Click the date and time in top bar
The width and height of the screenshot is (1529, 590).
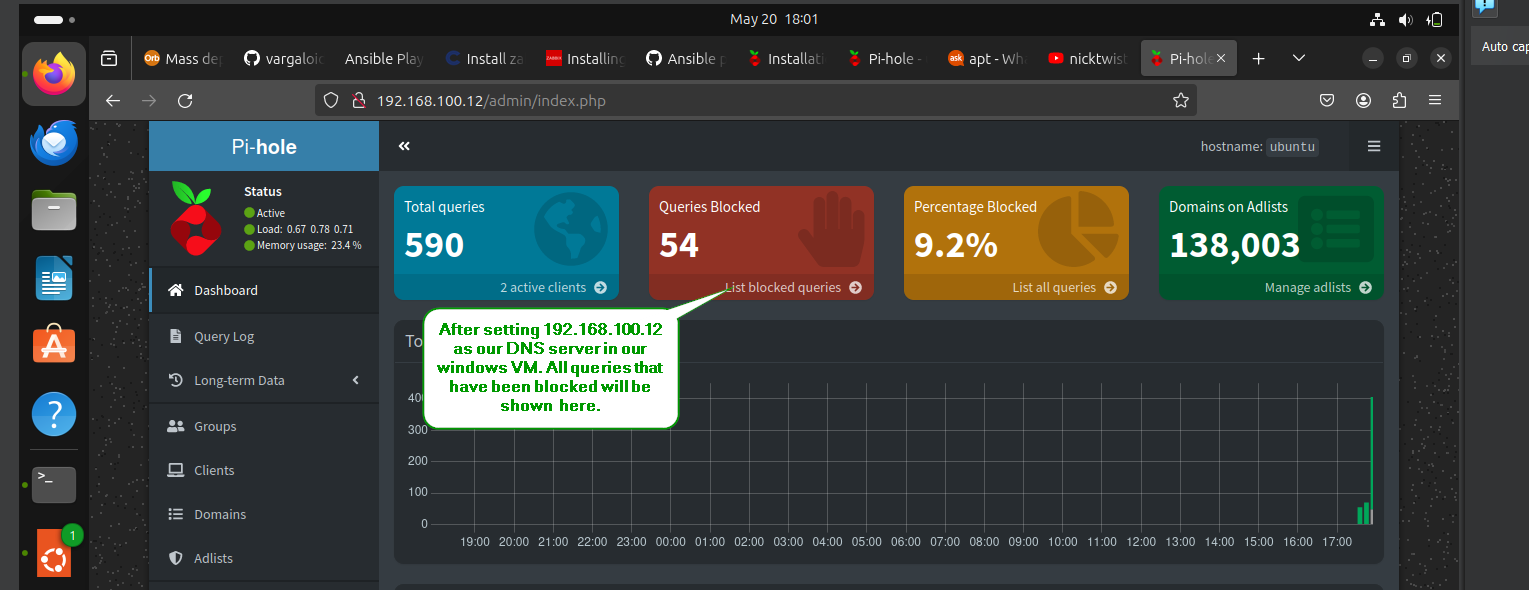[x=774, y=19]
